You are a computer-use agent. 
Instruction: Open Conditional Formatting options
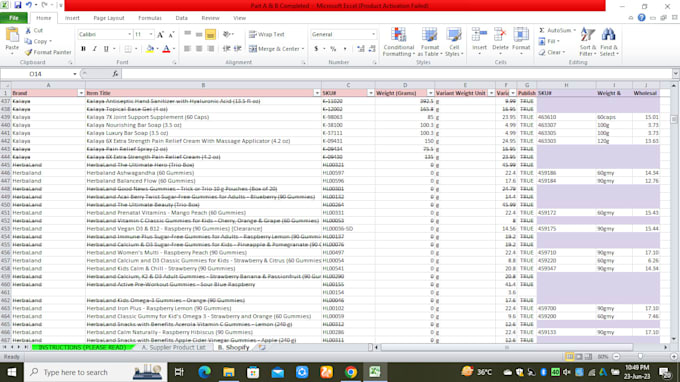(x=398, y=42)
